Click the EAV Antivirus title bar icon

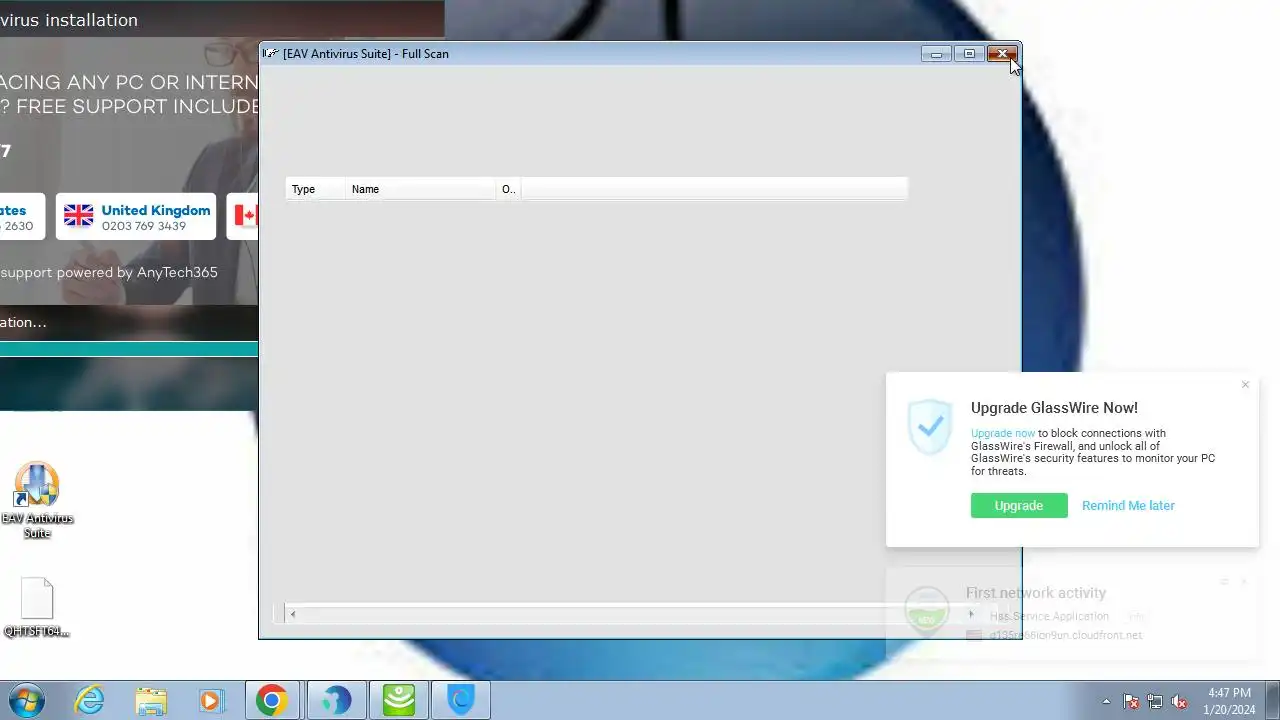[271, 54]
